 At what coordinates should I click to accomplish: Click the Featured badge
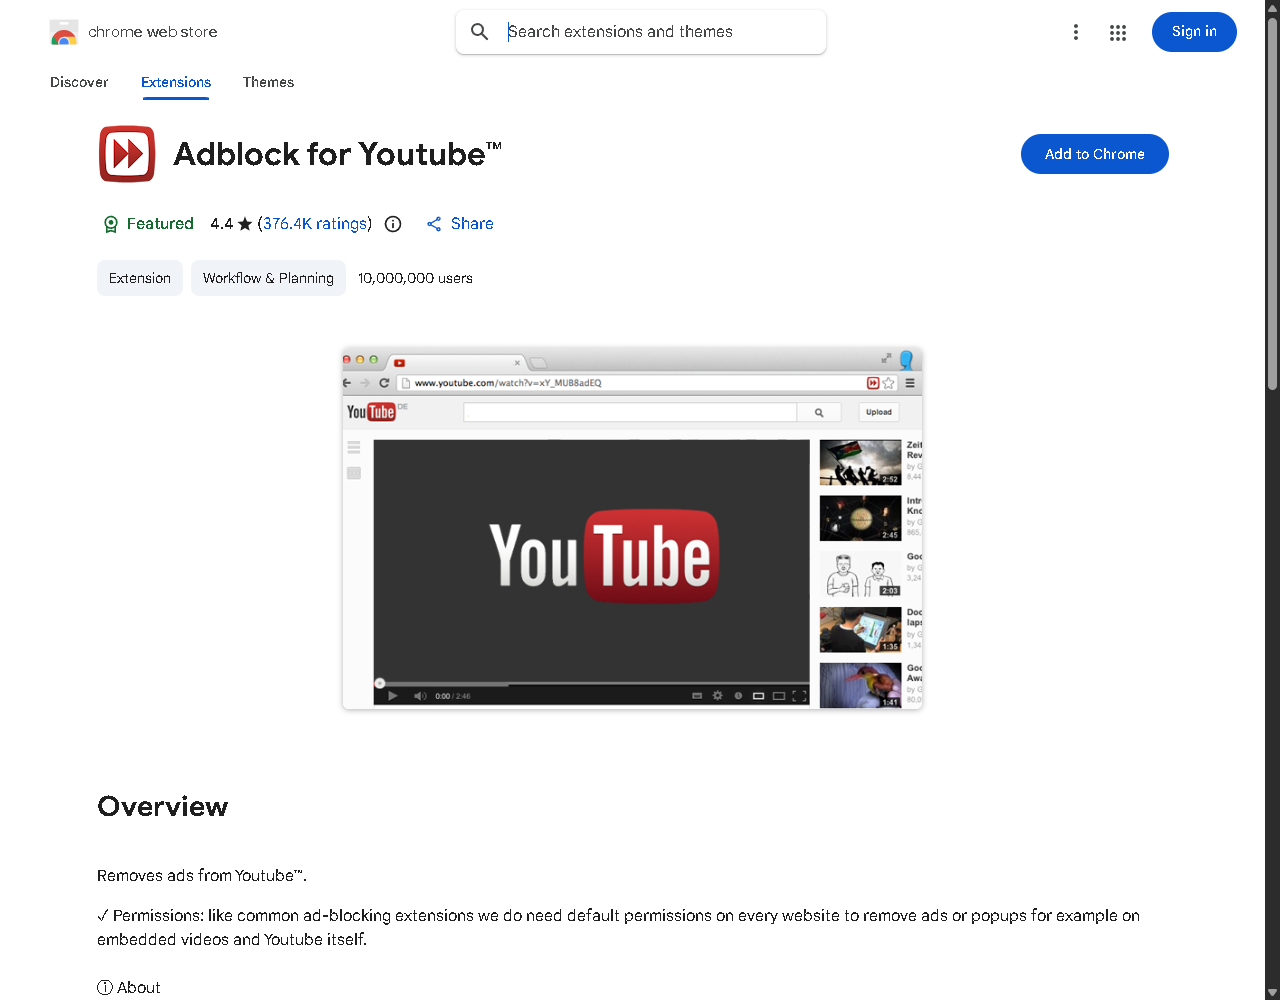148,224
